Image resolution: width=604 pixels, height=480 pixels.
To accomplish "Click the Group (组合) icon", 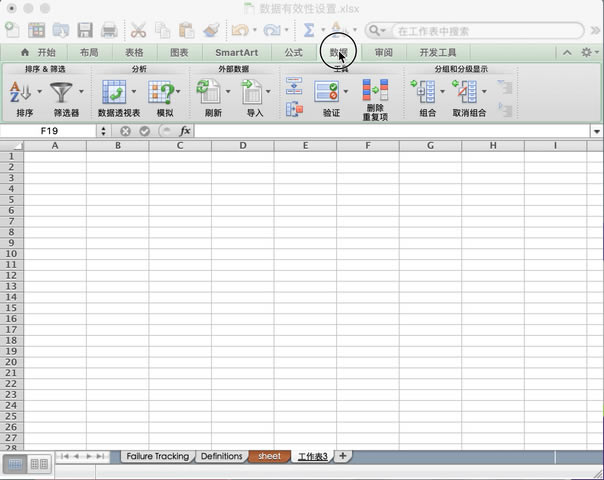I will (424, 93).
